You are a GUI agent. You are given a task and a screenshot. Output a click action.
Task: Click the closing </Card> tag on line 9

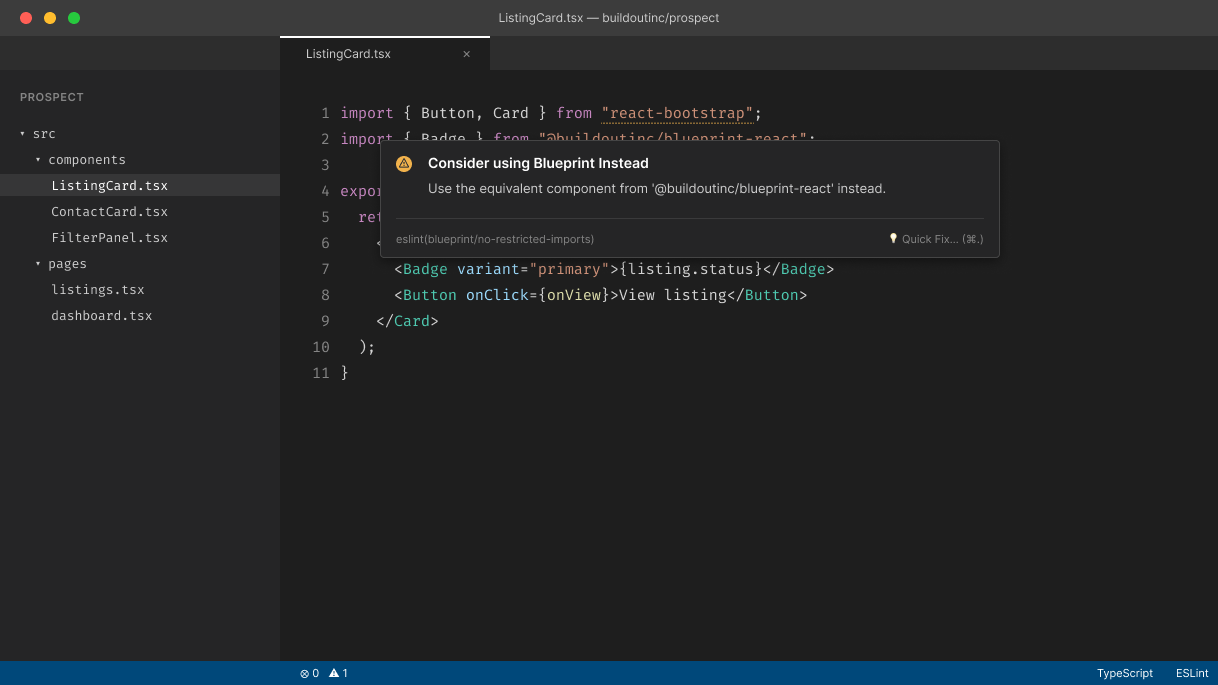(407, 321)
